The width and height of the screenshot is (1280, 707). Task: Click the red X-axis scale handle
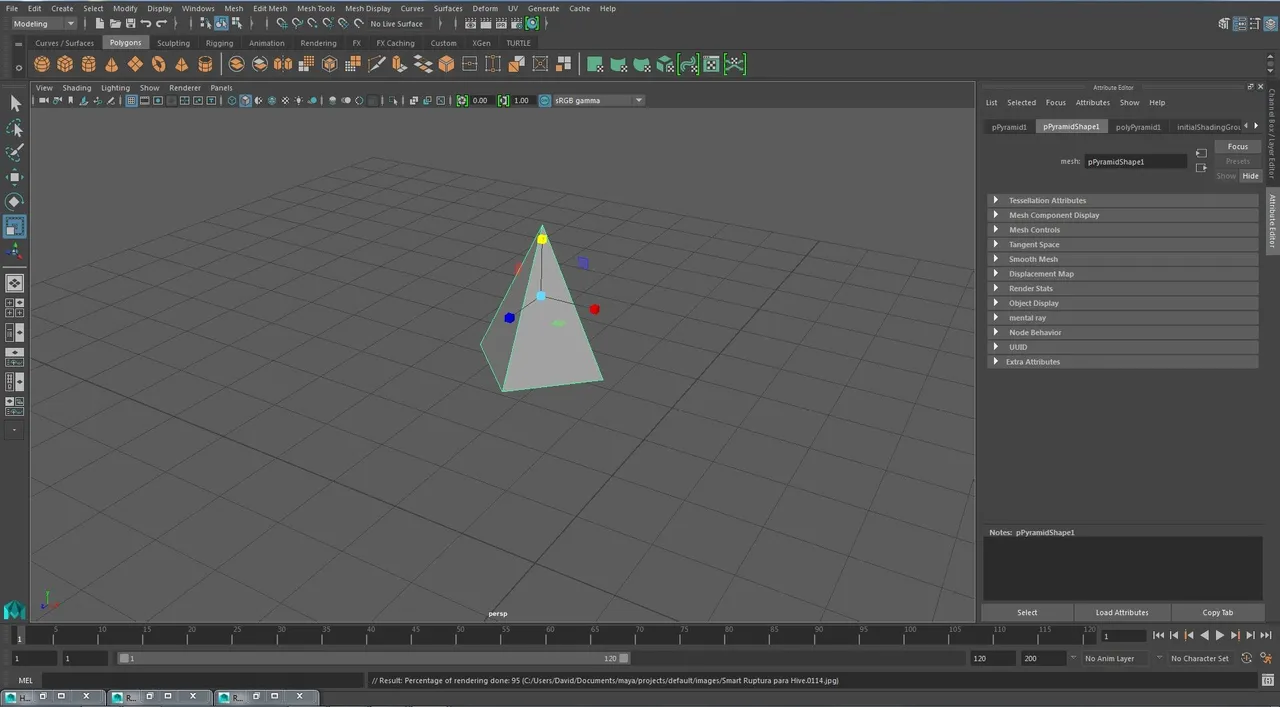(594, 309)
